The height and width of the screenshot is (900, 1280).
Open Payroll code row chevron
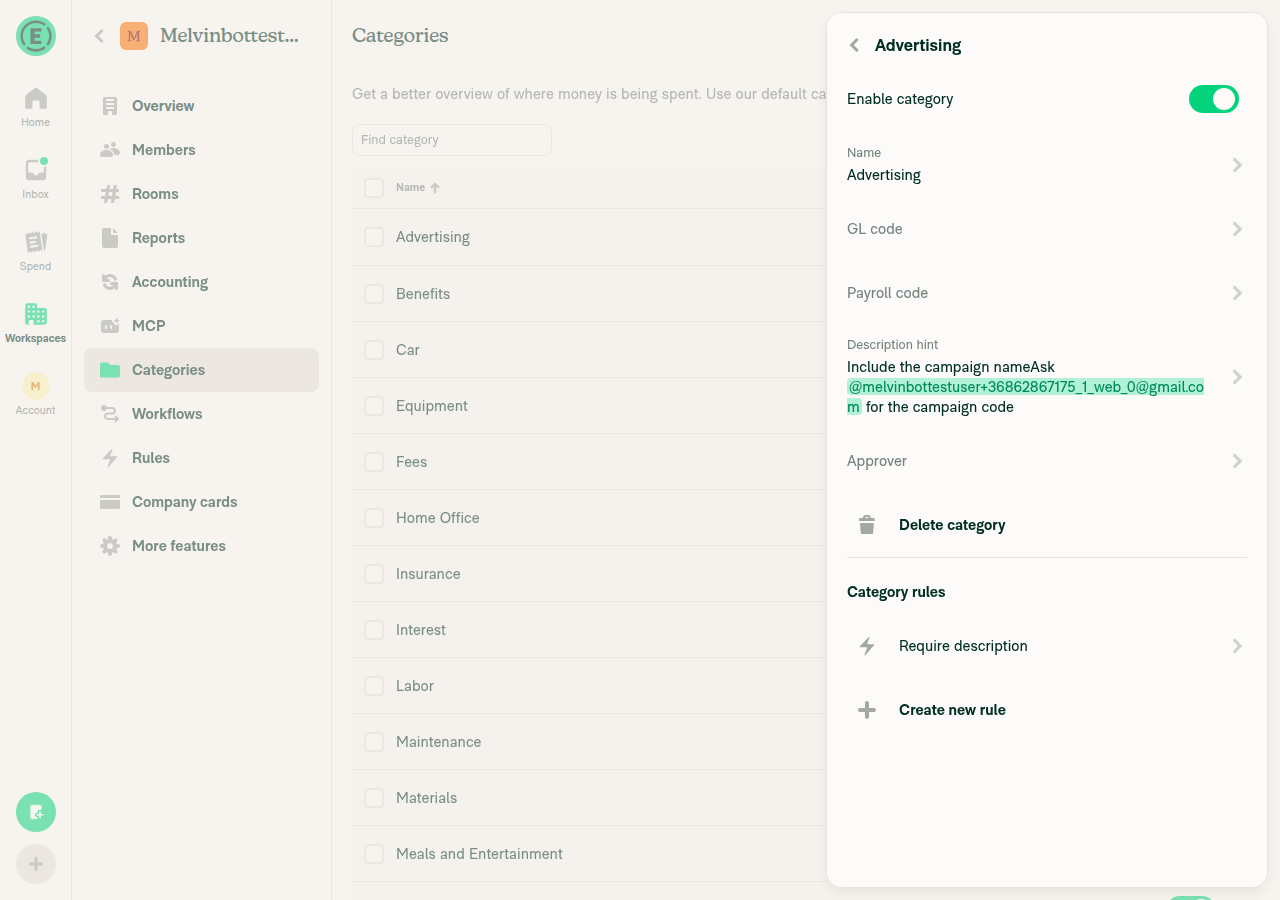(1237, 293)
